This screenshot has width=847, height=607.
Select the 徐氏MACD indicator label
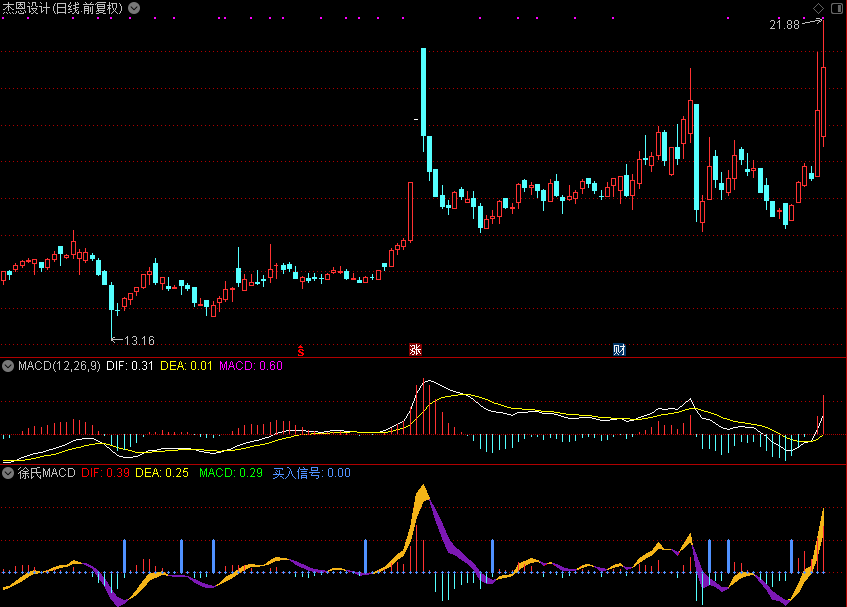click(46, 472)
